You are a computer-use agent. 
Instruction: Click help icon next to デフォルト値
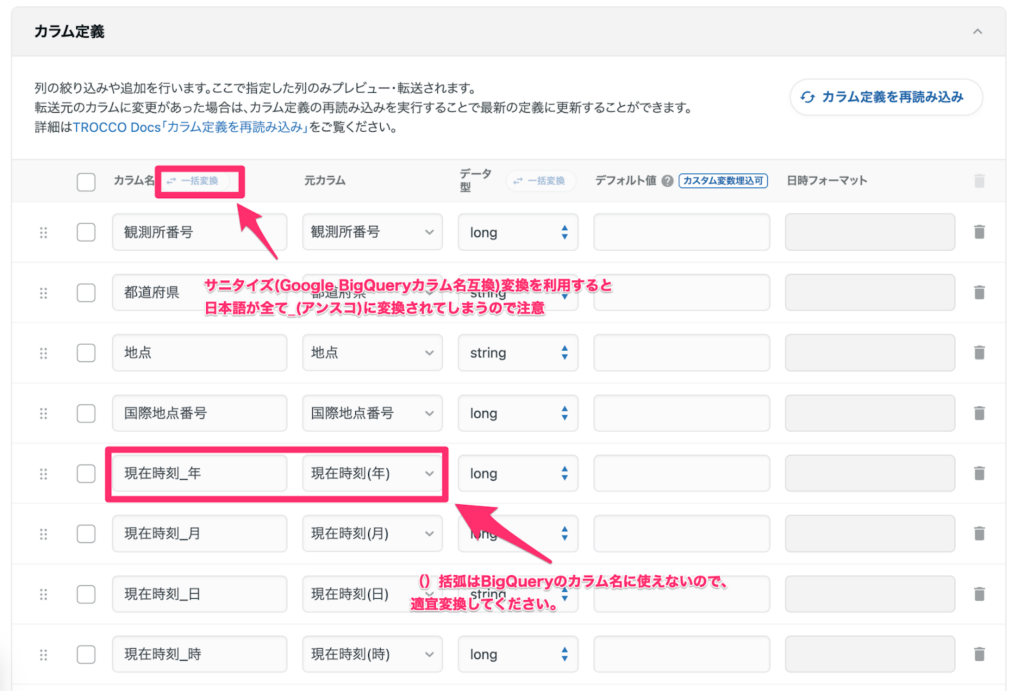click(667, 181)
